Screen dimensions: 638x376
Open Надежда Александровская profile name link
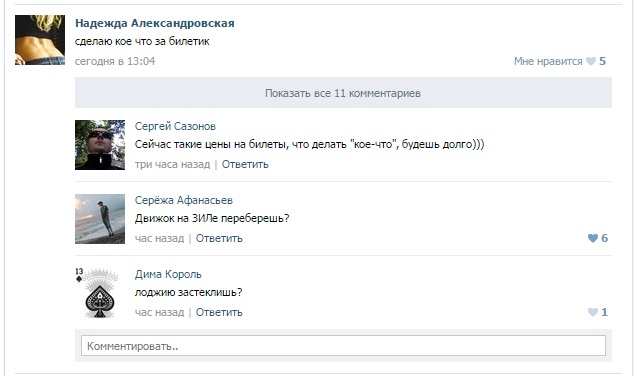(x=155, y=23)
